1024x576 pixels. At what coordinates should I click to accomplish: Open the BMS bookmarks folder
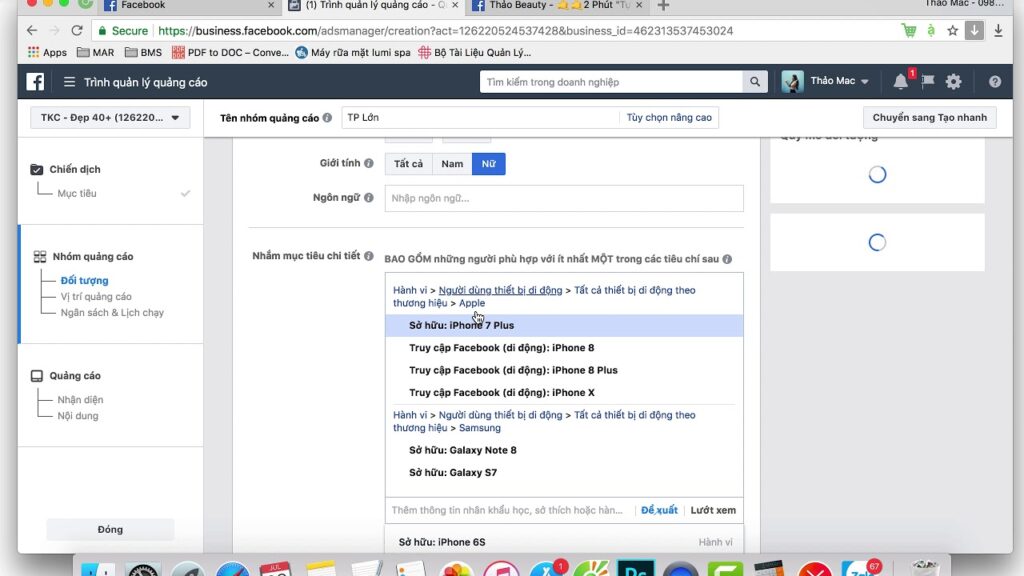pyautogui.click(x=143, y=52)
